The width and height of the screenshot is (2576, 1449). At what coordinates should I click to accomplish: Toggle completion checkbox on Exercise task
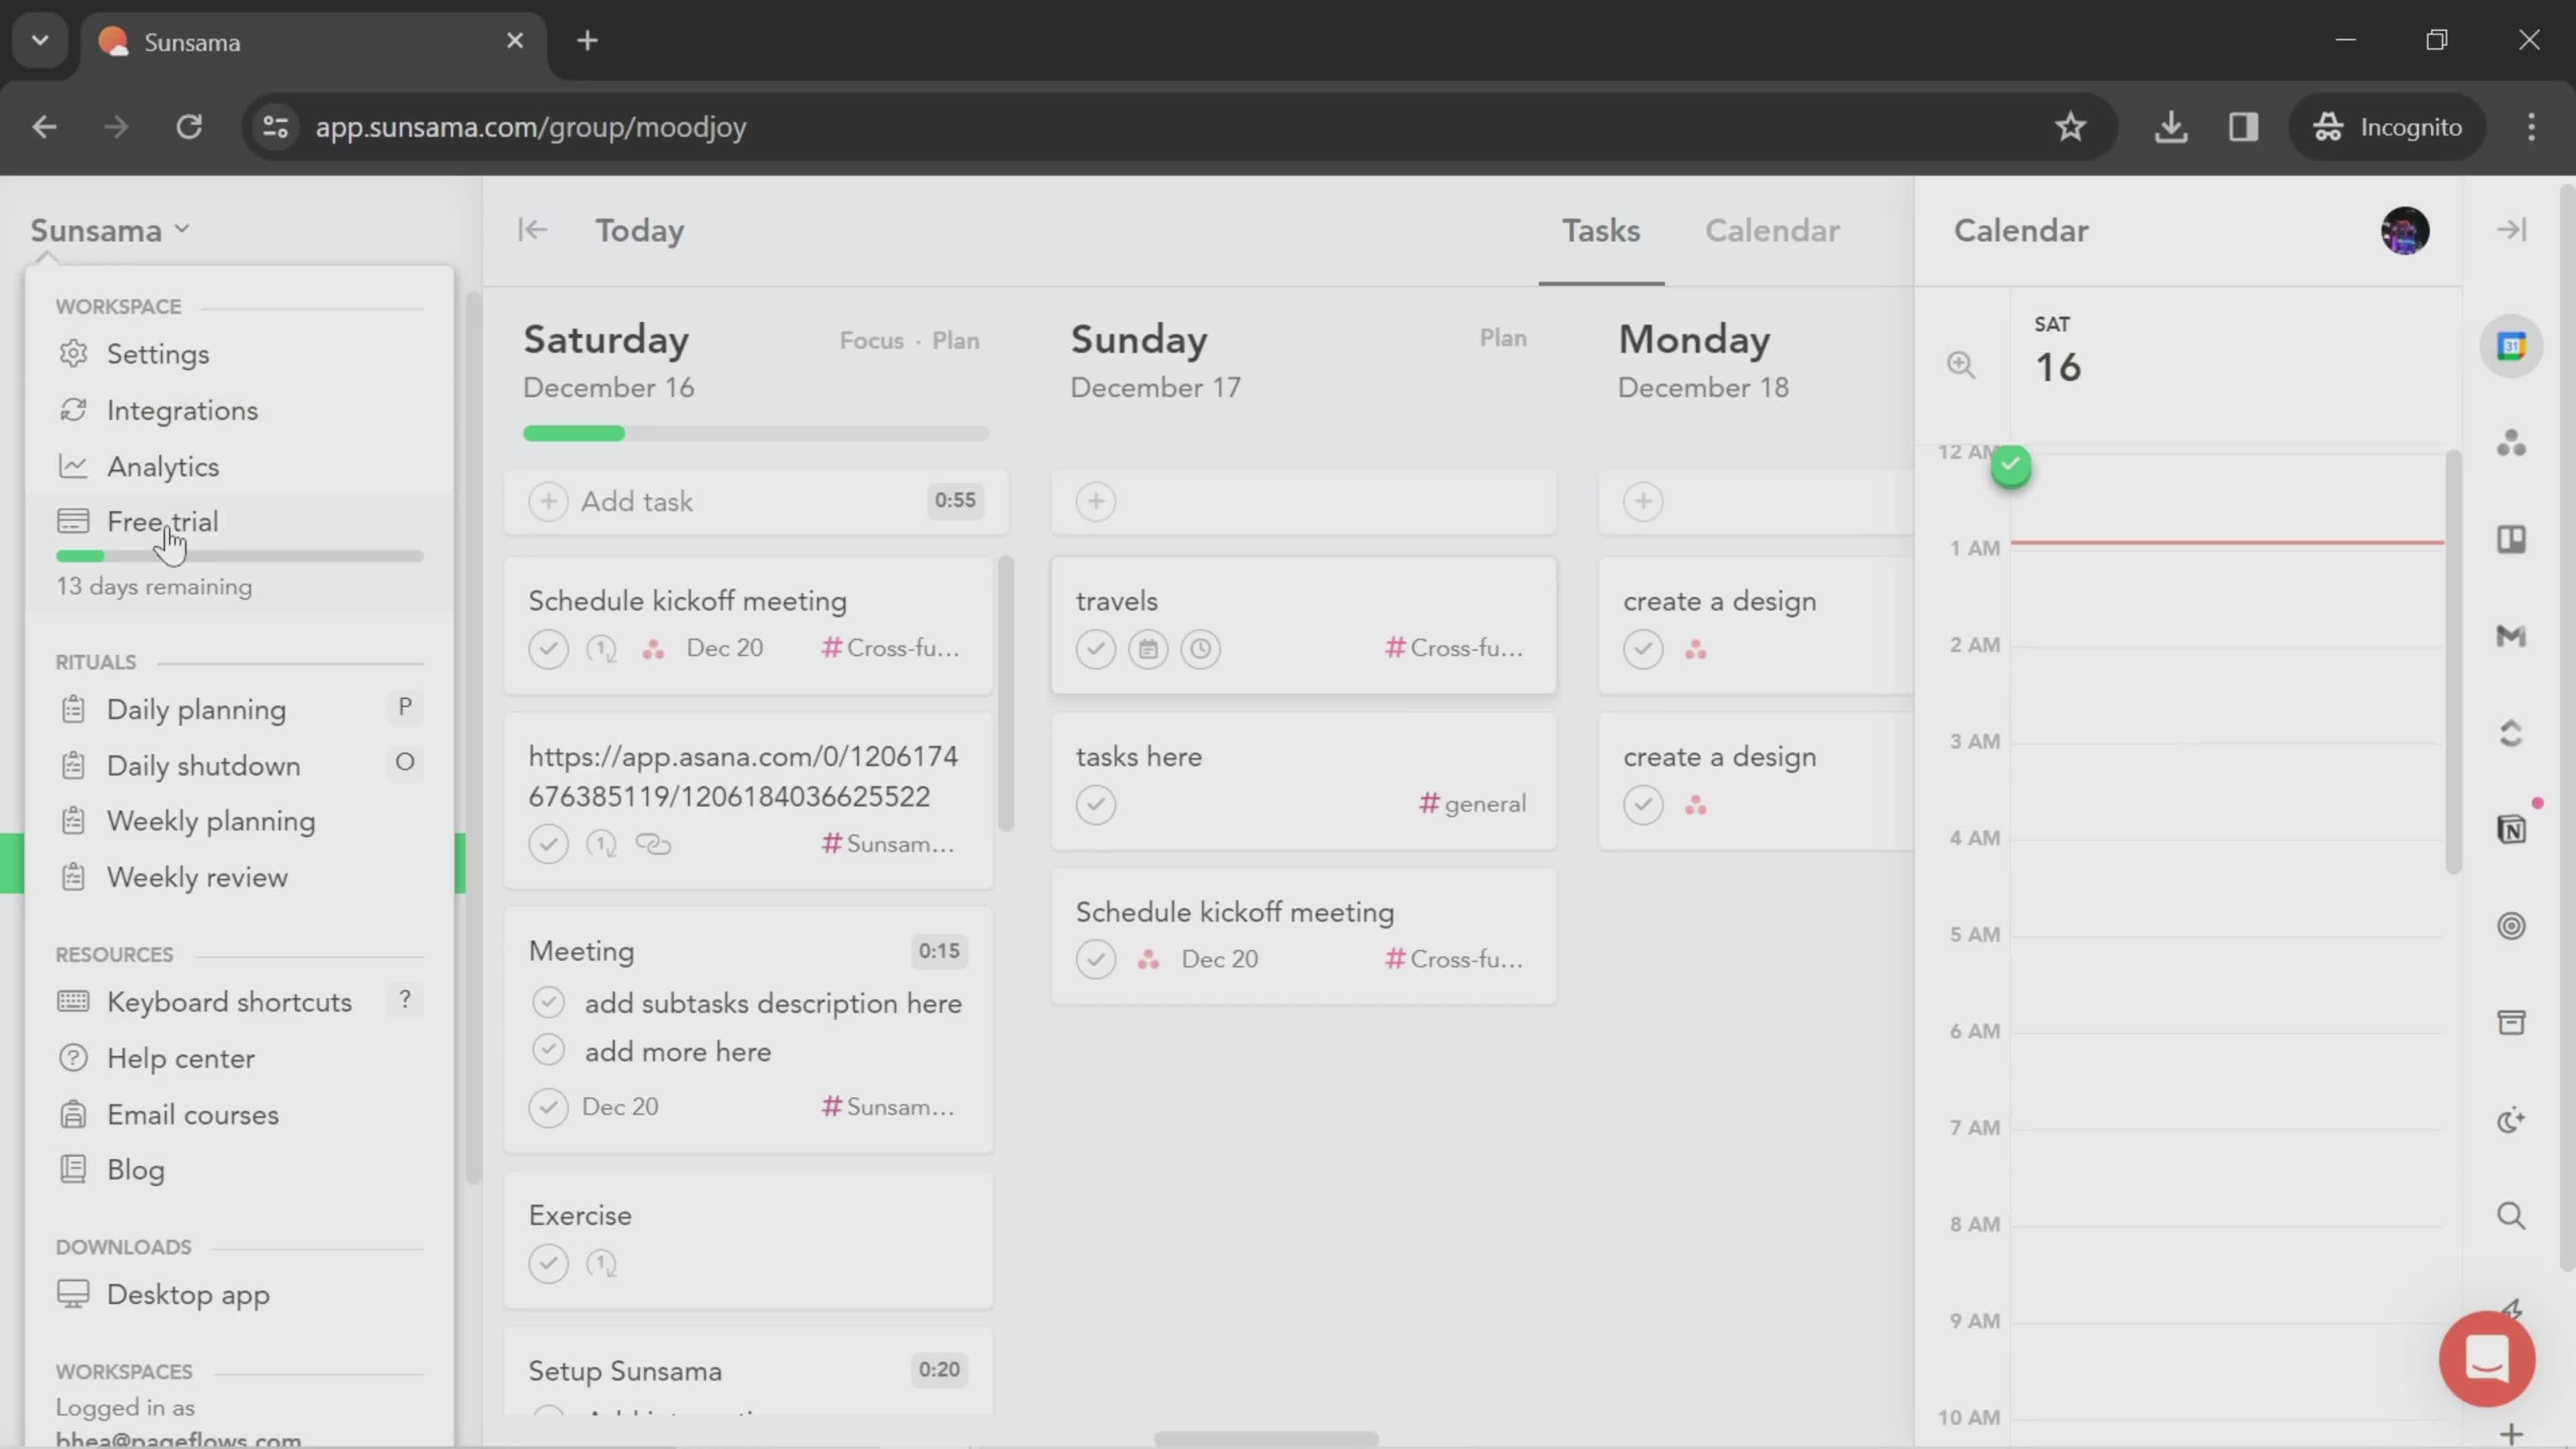[x=549, y=1263]
